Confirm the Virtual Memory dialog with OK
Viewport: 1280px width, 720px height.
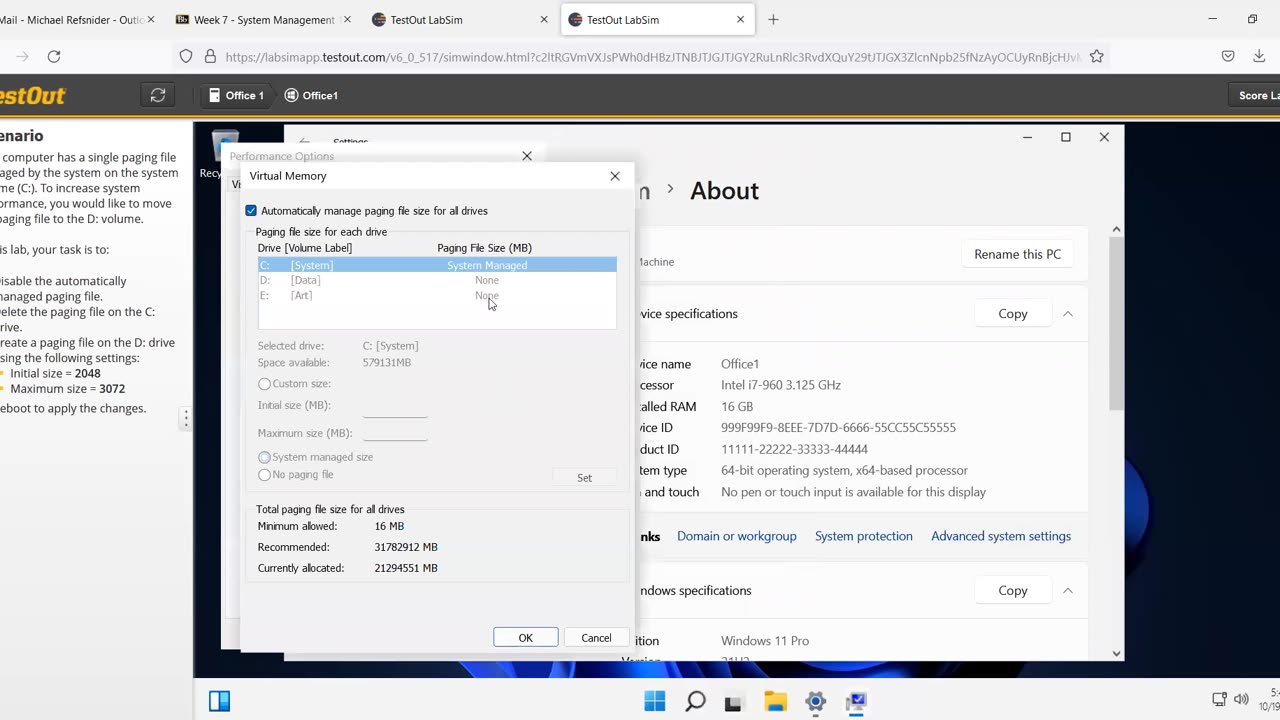click(525, 638)
